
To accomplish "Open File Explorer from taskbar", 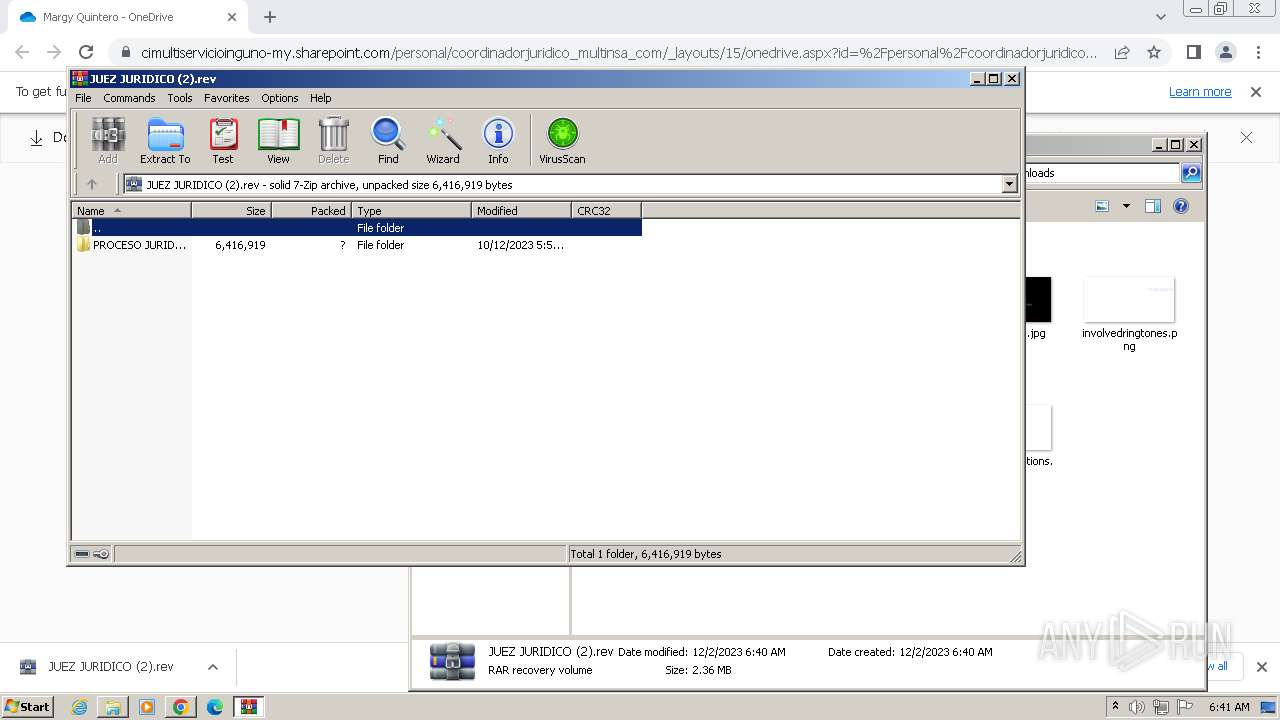I will point(113,707).
